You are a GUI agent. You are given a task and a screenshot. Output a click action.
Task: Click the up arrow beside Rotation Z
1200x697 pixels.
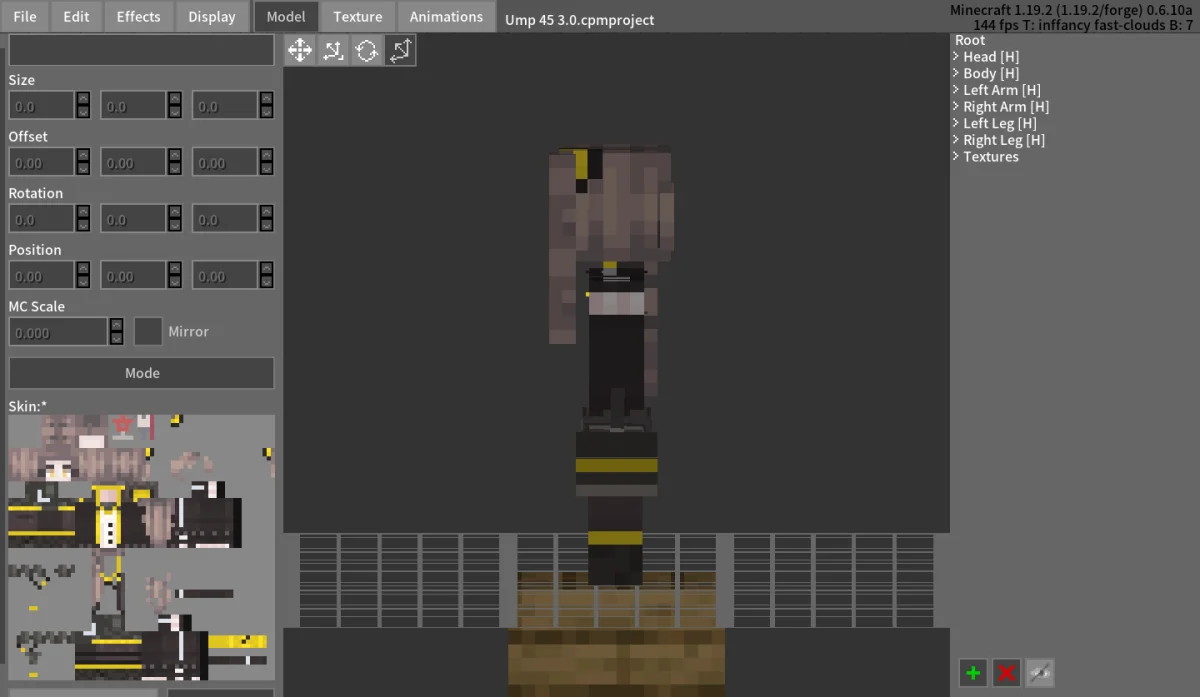266,212
